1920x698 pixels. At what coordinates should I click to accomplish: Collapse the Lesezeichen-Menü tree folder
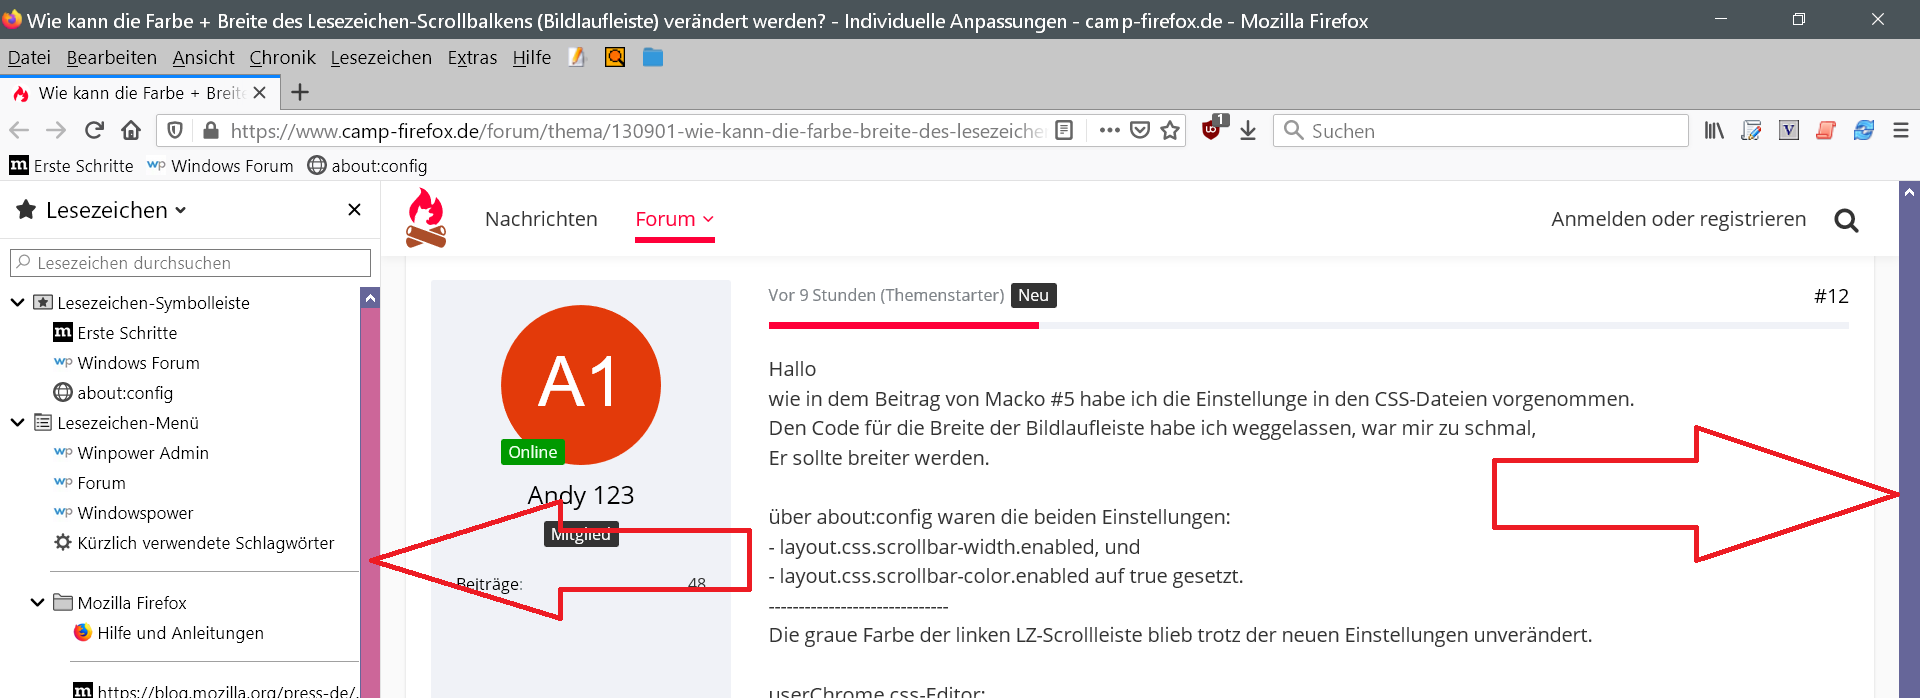click(x=17, y=422)
